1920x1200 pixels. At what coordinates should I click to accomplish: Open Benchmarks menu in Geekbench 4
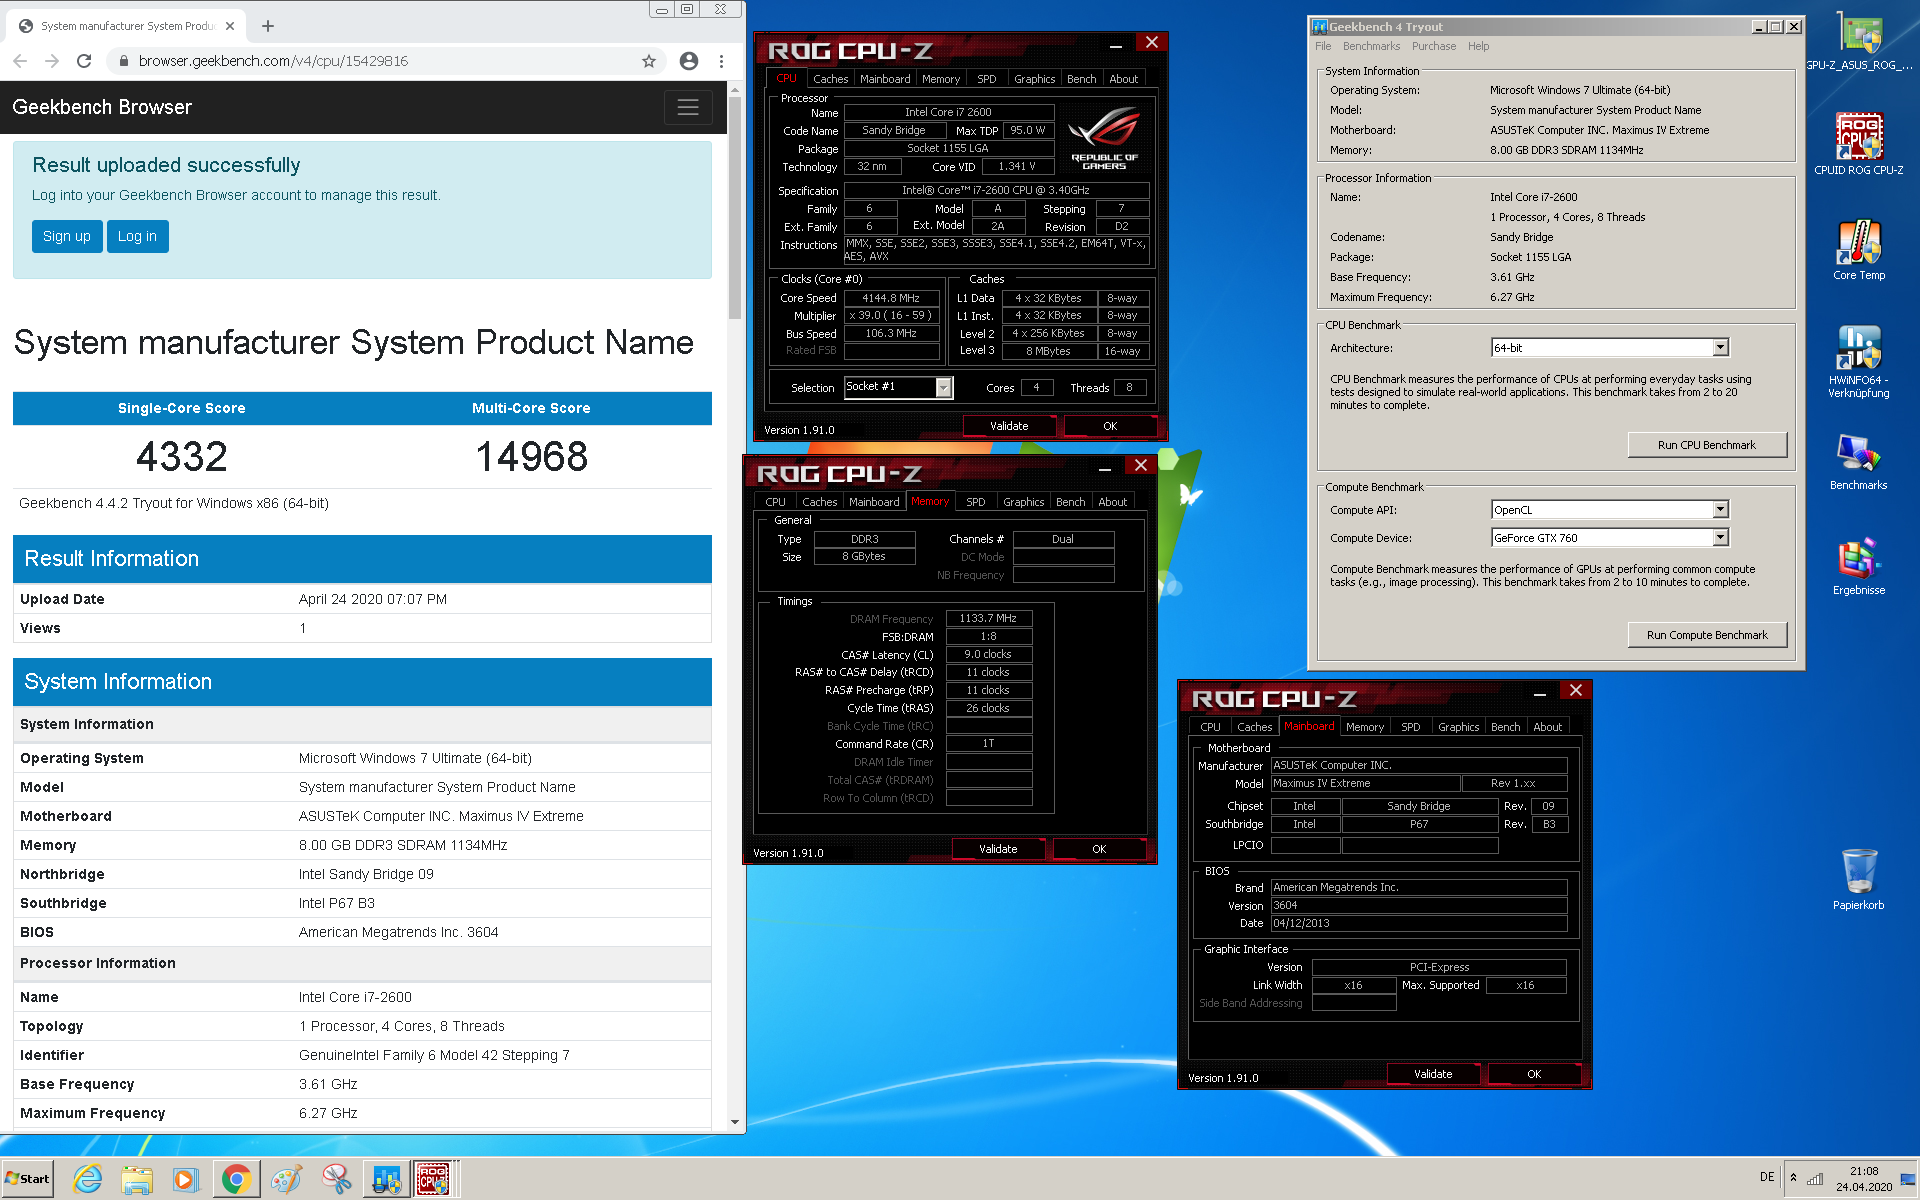point(1371,46)
